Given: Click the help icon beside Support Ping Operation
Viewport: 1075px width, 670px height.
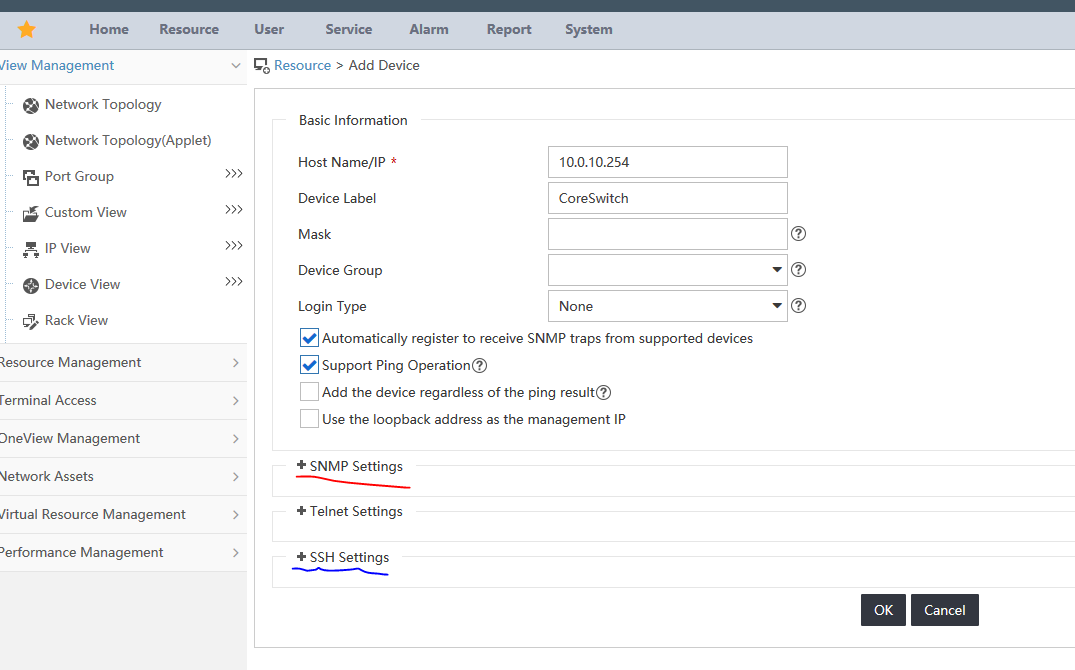Looking at the screenshot, I should 480,366.
